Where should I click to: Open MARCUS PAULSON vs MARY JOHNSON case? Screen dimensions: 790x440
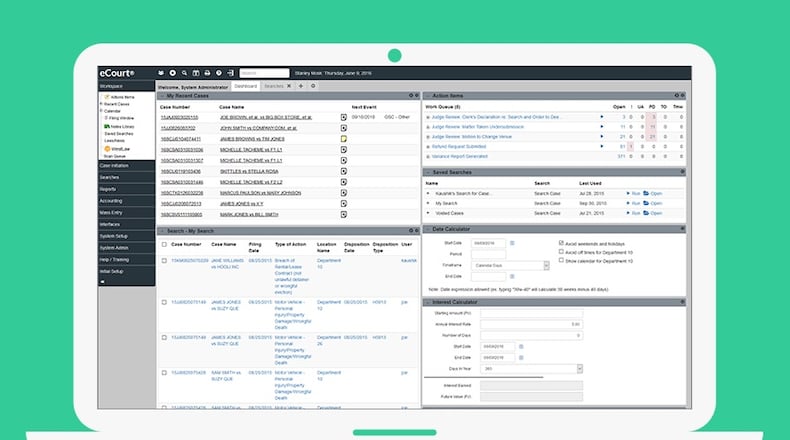click(x=260, y=193)
